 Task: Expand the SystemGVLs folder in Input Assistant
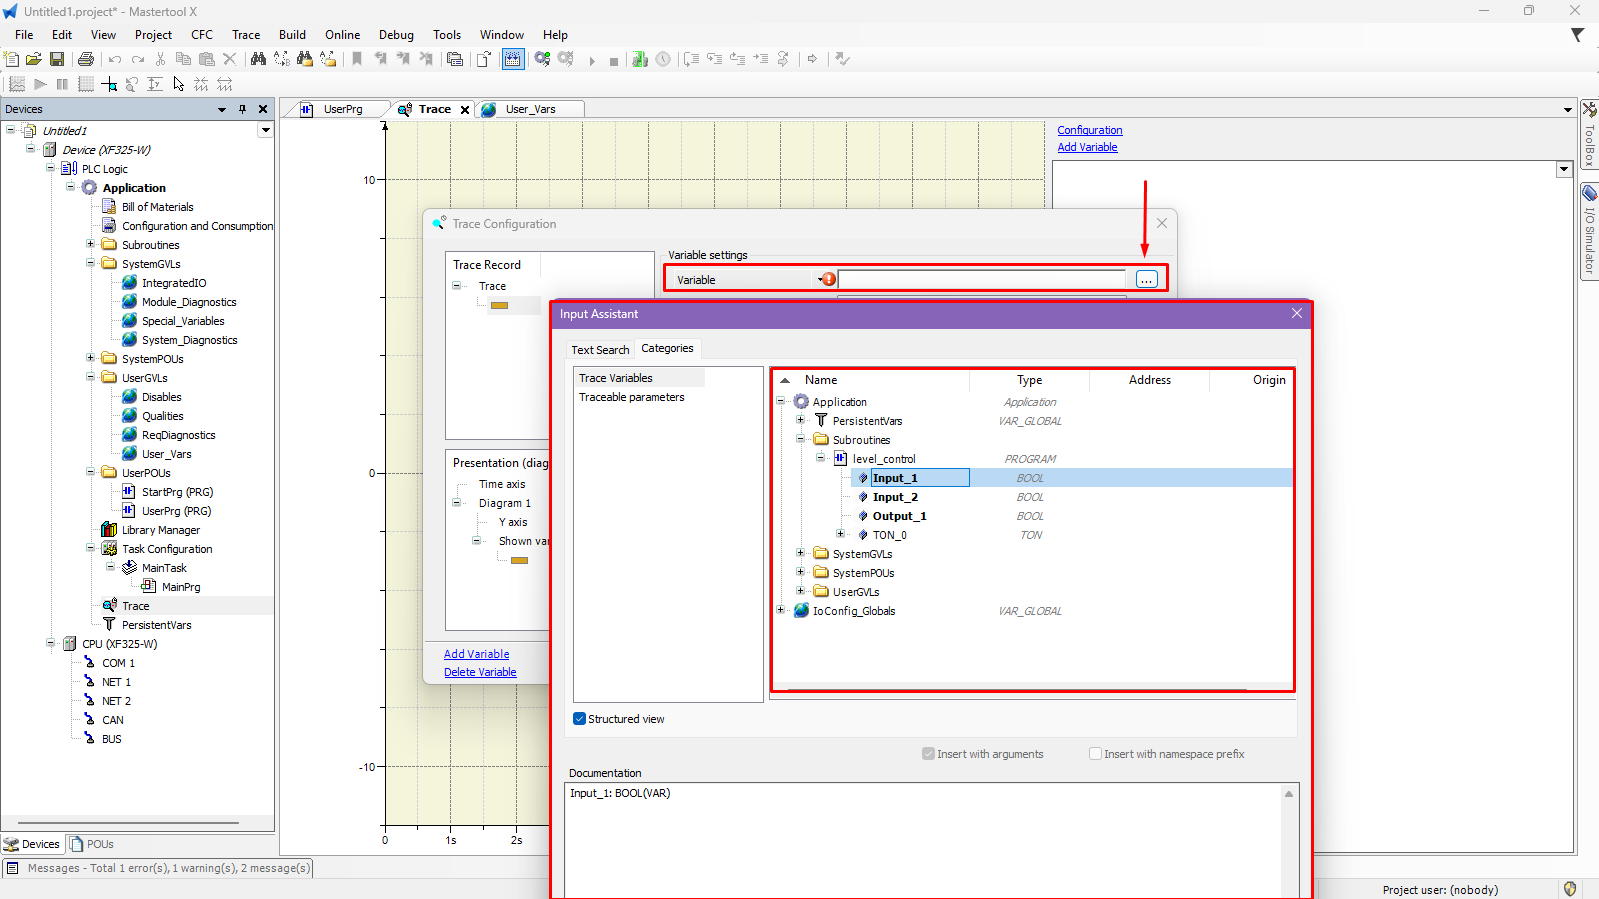pyautogui.click(x=800, y=553)
